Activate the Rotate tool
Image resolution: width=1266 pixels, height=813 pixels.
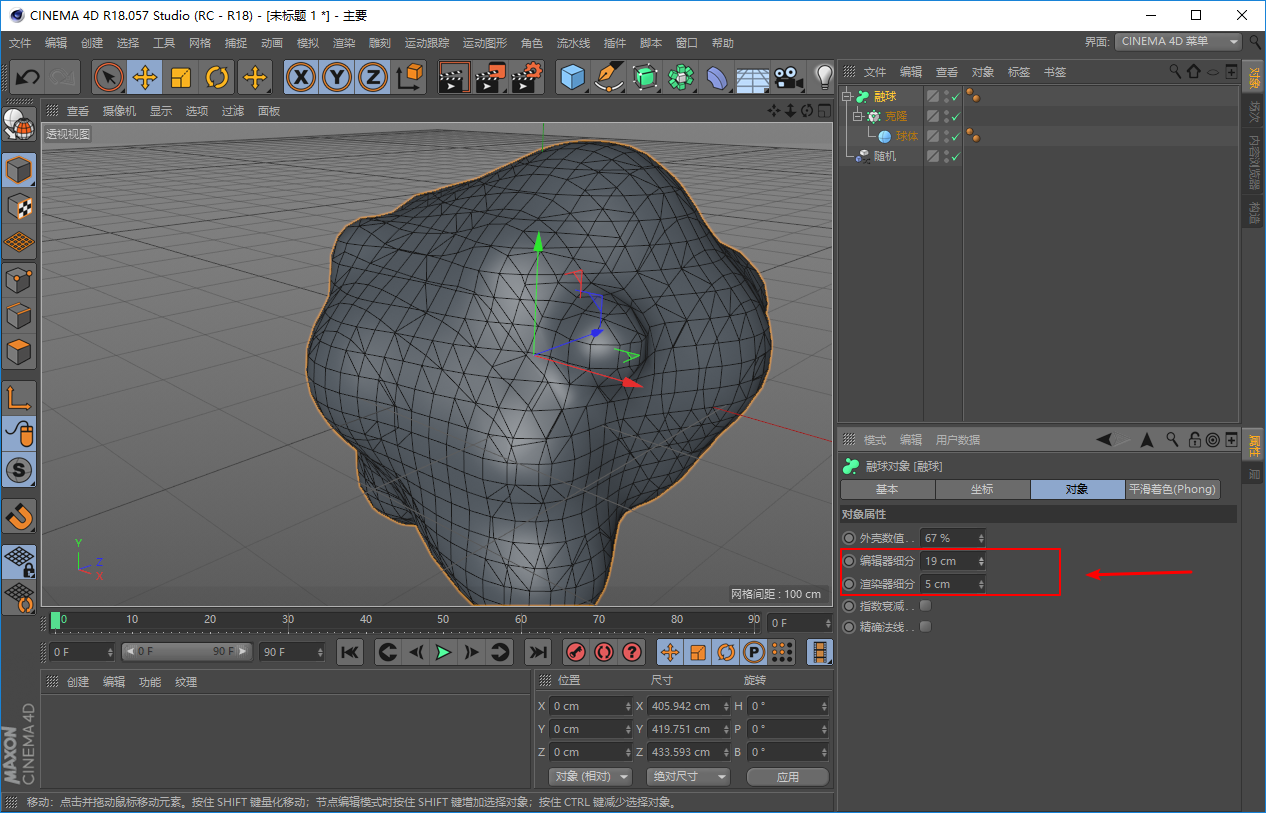(x=217, y=77)
